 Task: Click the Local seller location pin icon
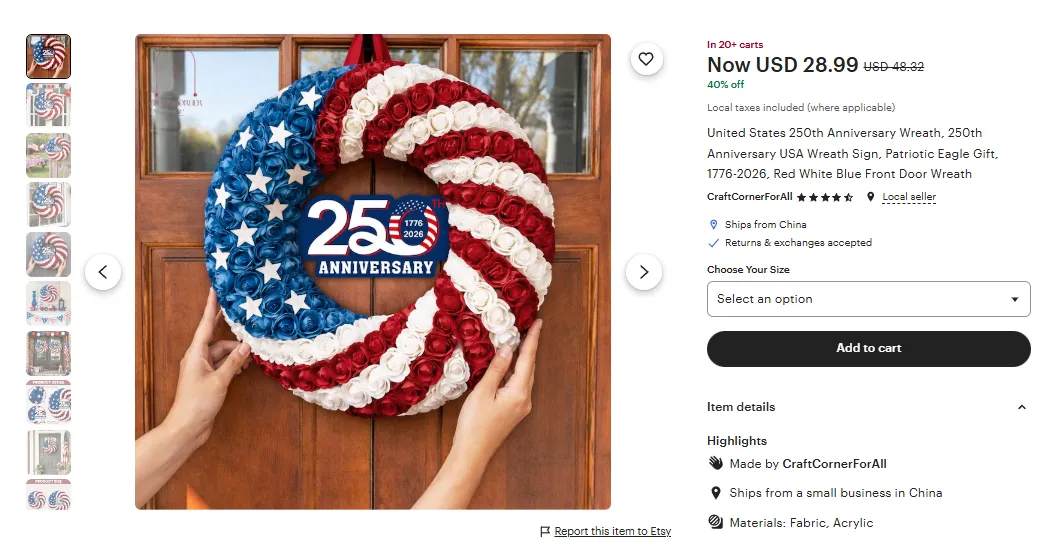click(x=871, y=197)
